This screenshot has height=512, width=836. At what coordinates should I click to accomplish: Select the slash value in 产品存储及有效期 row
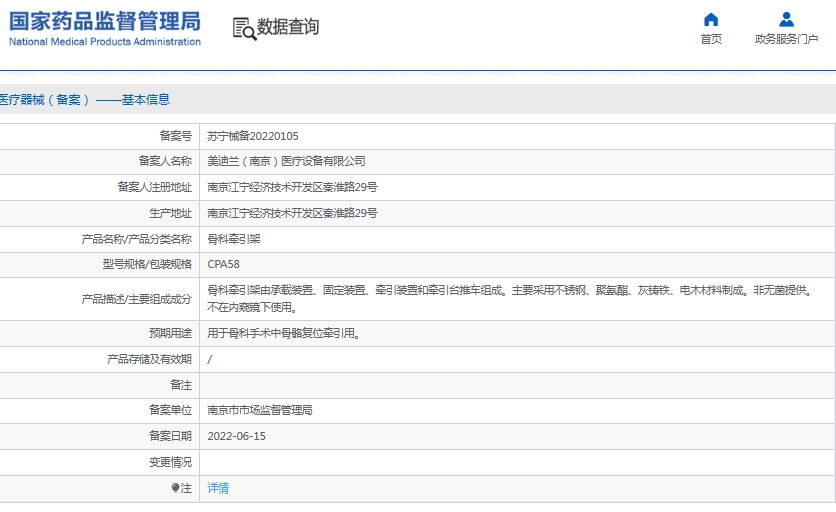(x=210, y=359)
